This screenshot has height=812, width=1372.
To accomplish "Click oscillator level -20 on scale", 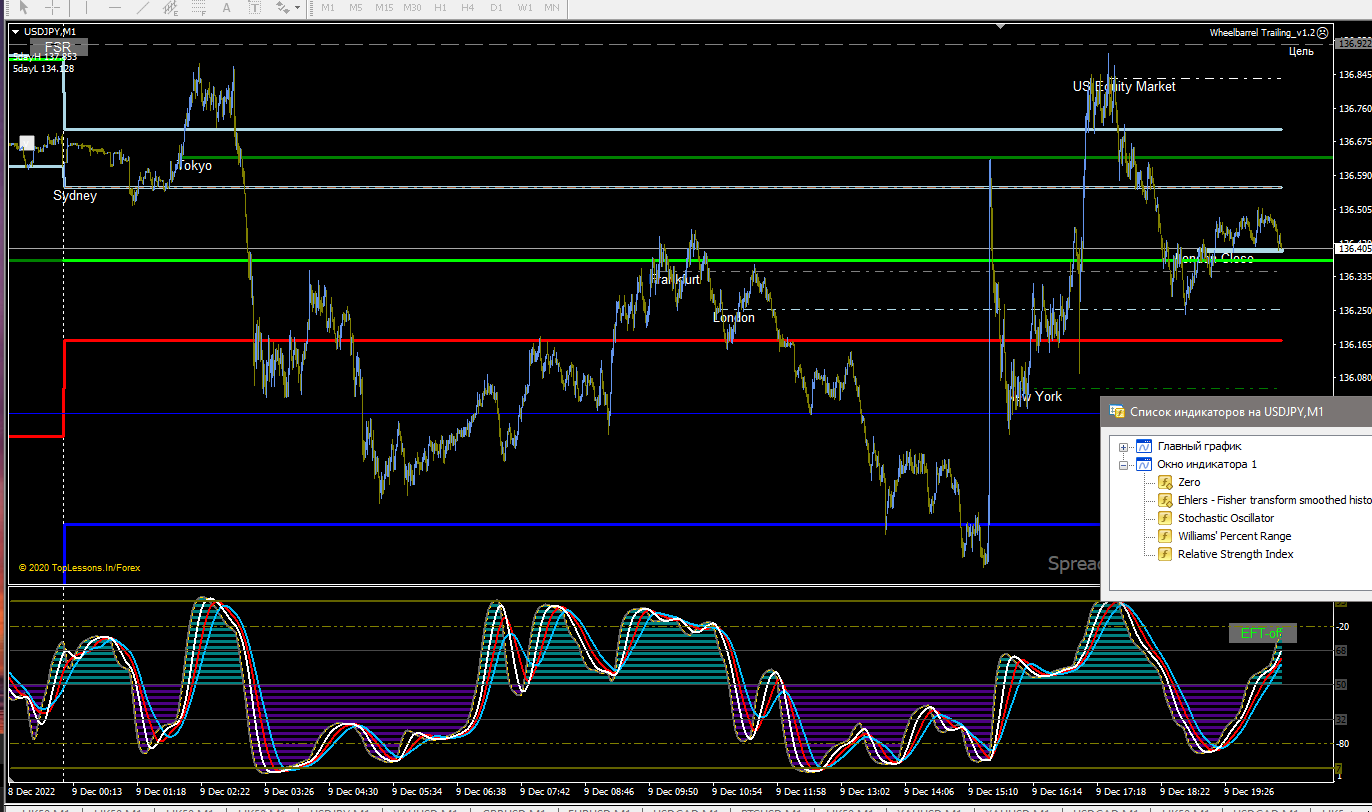I will pyautogui.click(x=1342, y=627).
